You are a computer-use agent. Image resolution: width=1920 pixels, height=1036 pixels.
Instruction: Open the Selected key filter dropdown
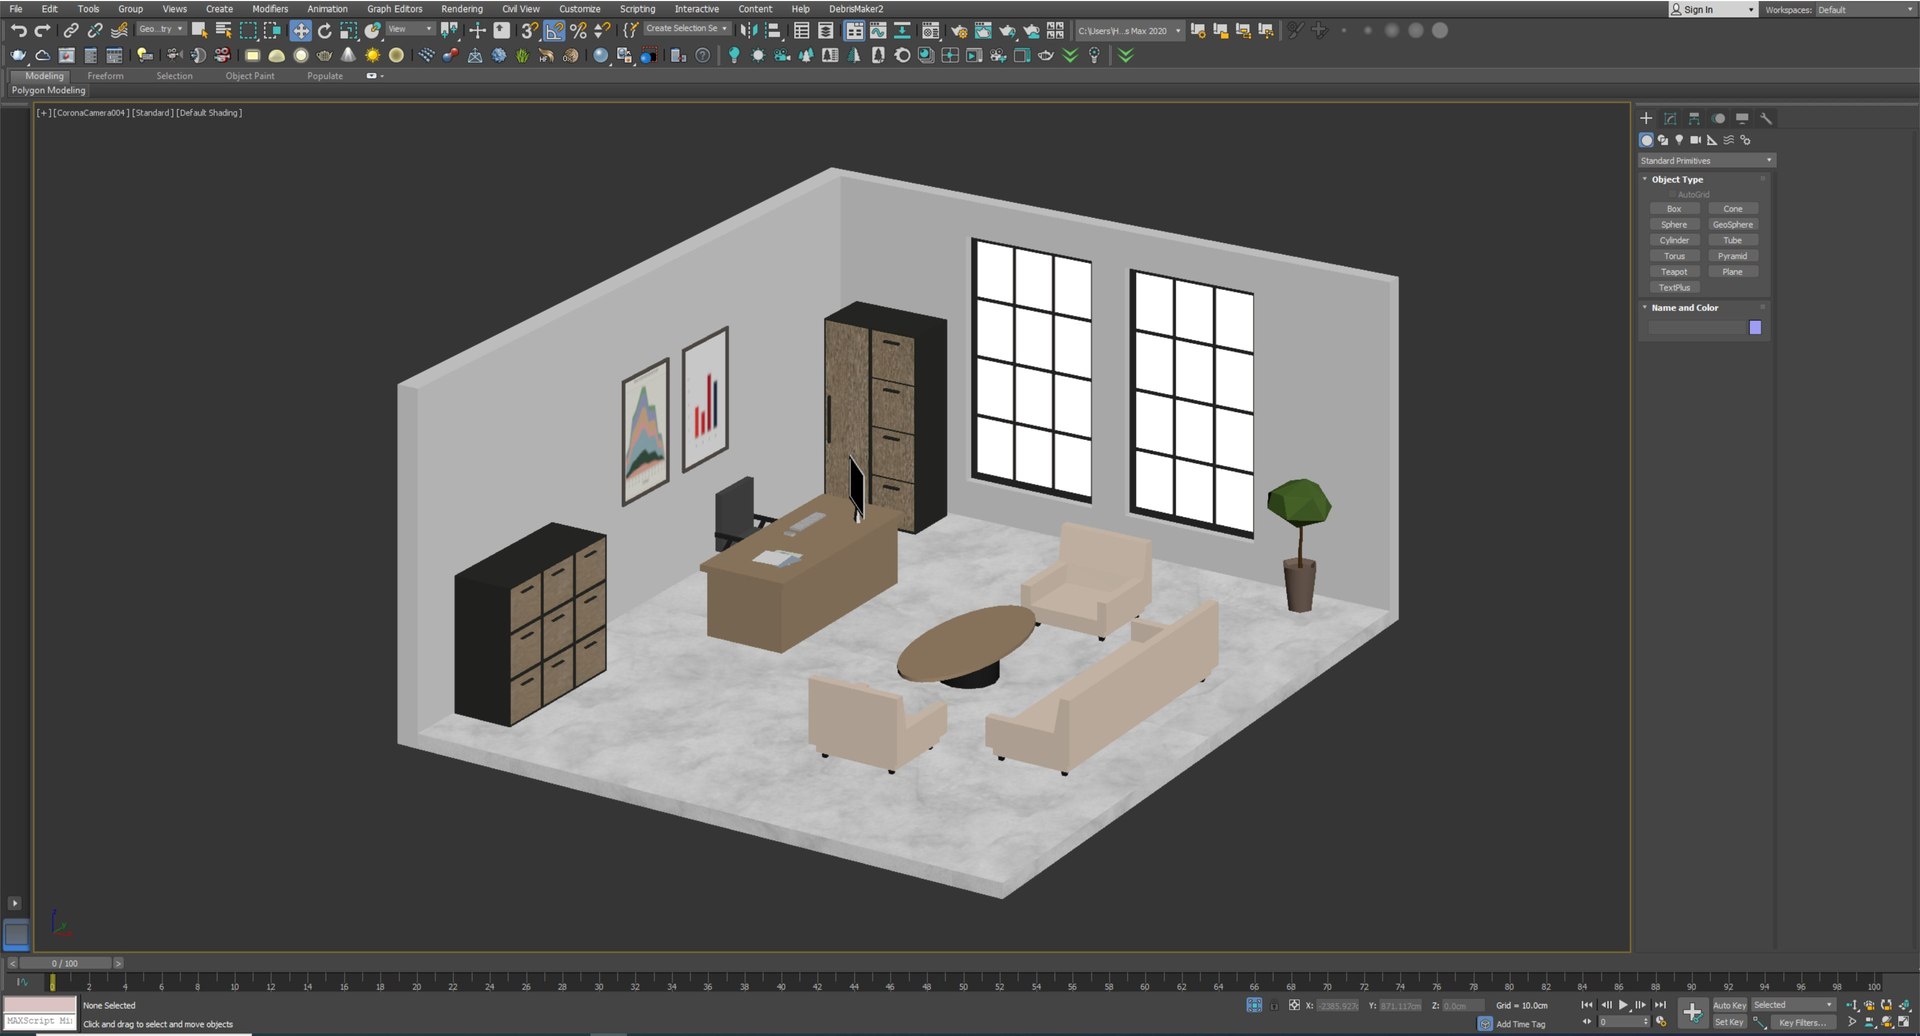pyautogui.click(x=1793, y=1005)
